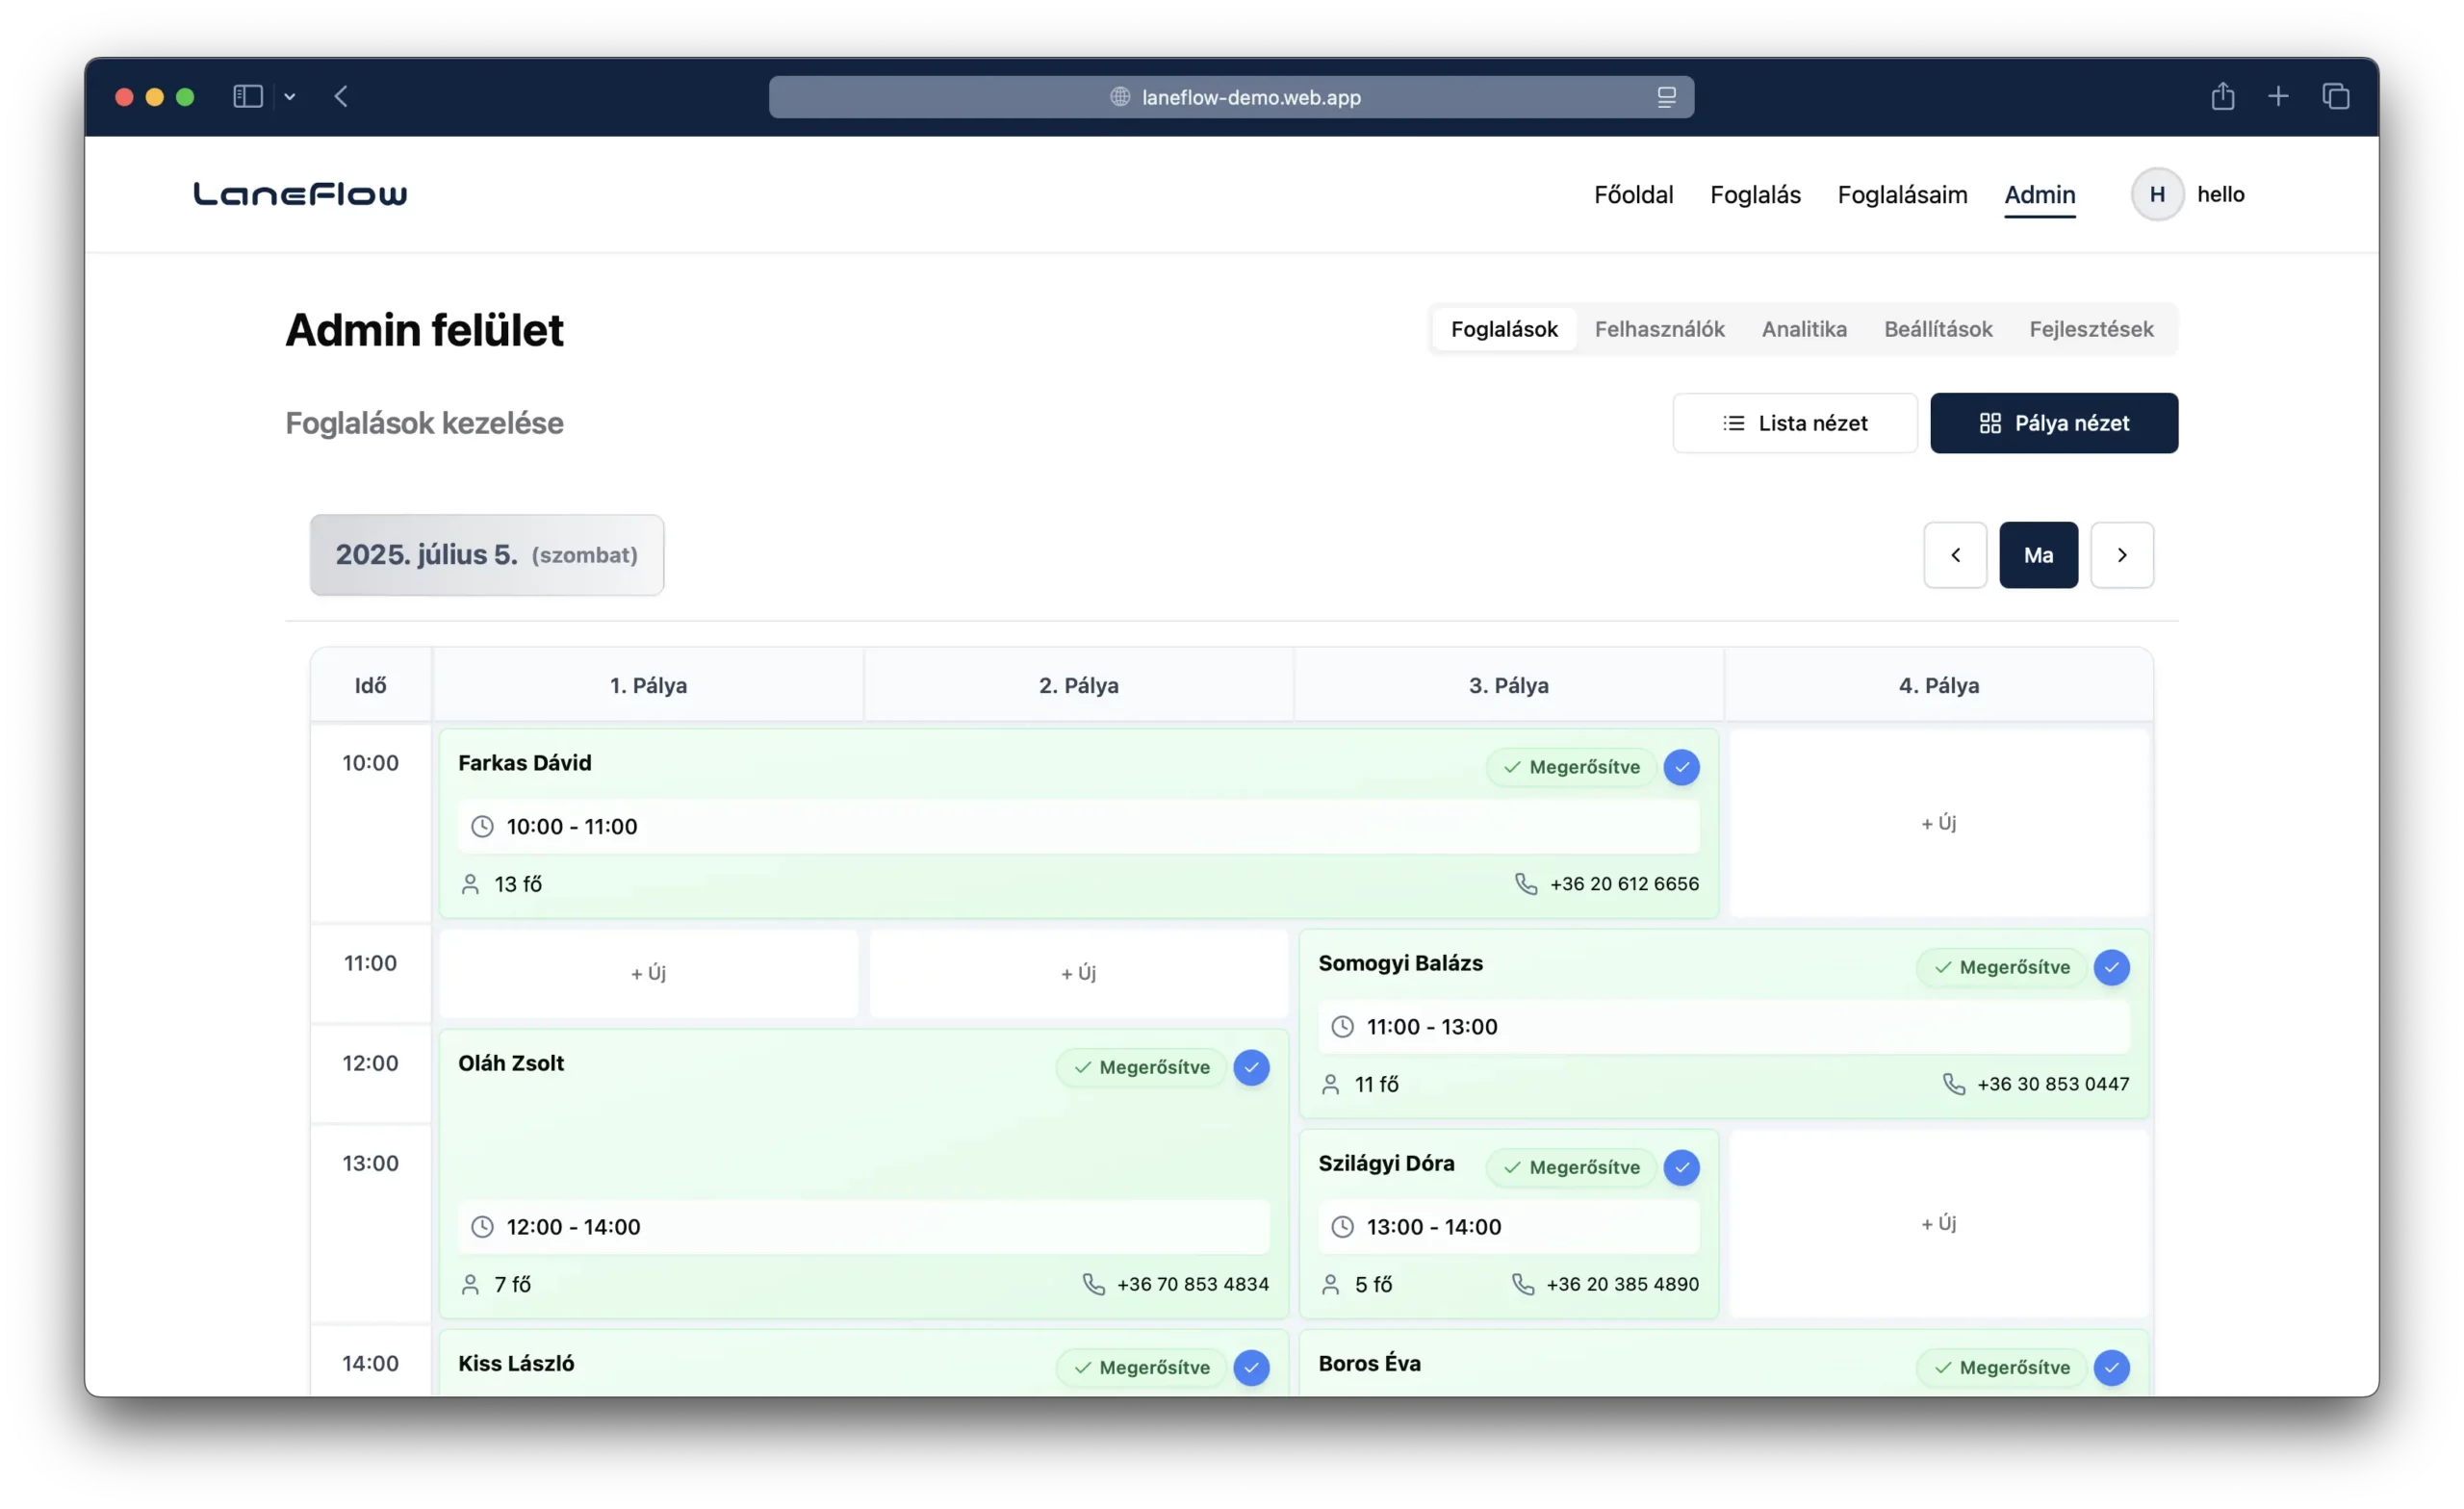Click the H user avatar
Image resolution: width=2464 pixels, height=1509 pixels.
pyautogui.click(x=2157, y=194)
